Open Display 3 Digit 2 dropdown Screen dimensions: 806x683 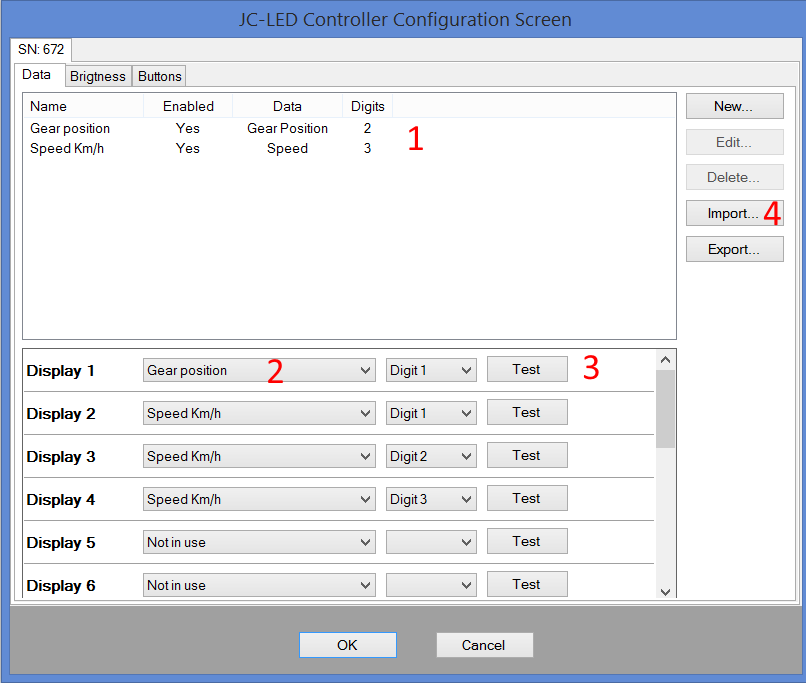[x=431, y=456]
